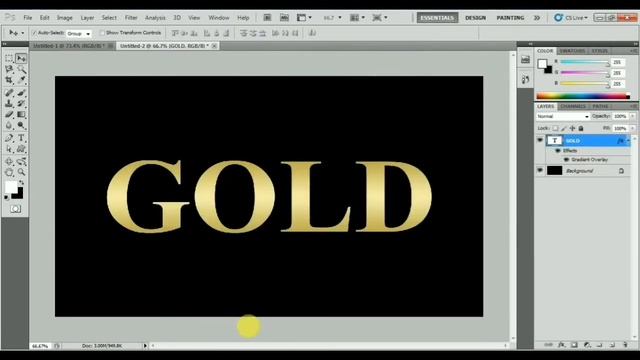Hide the GOLD layer Effects

tap(558, 151)
